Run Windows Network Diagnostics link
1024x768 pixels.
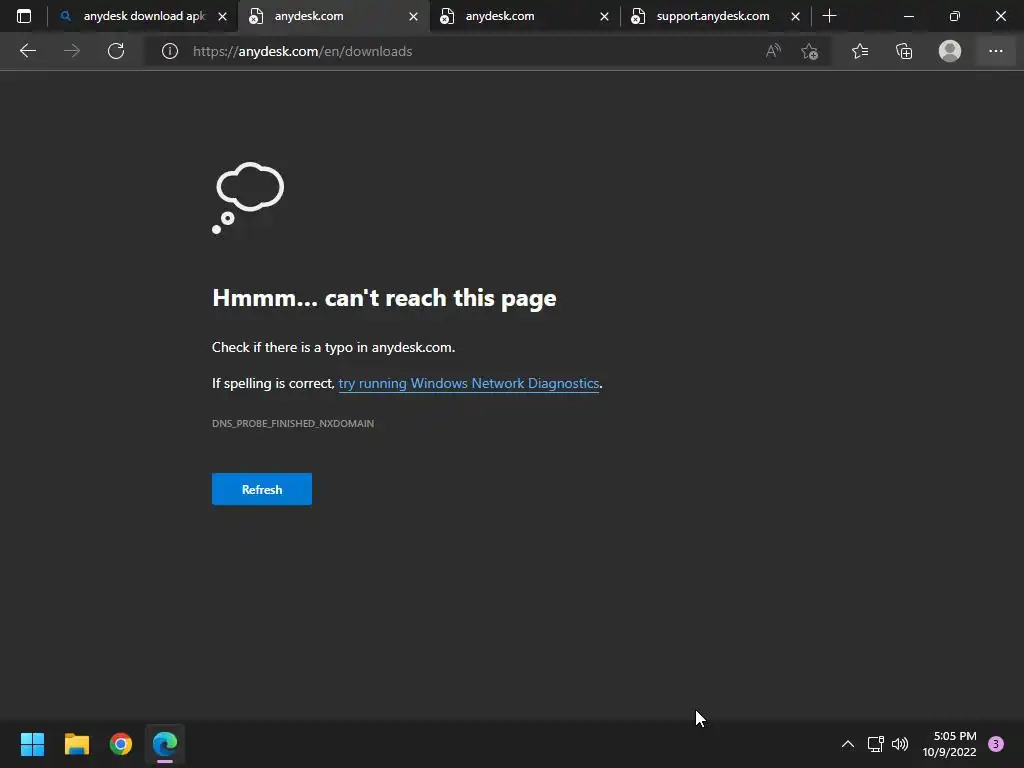tap(469, 383)
